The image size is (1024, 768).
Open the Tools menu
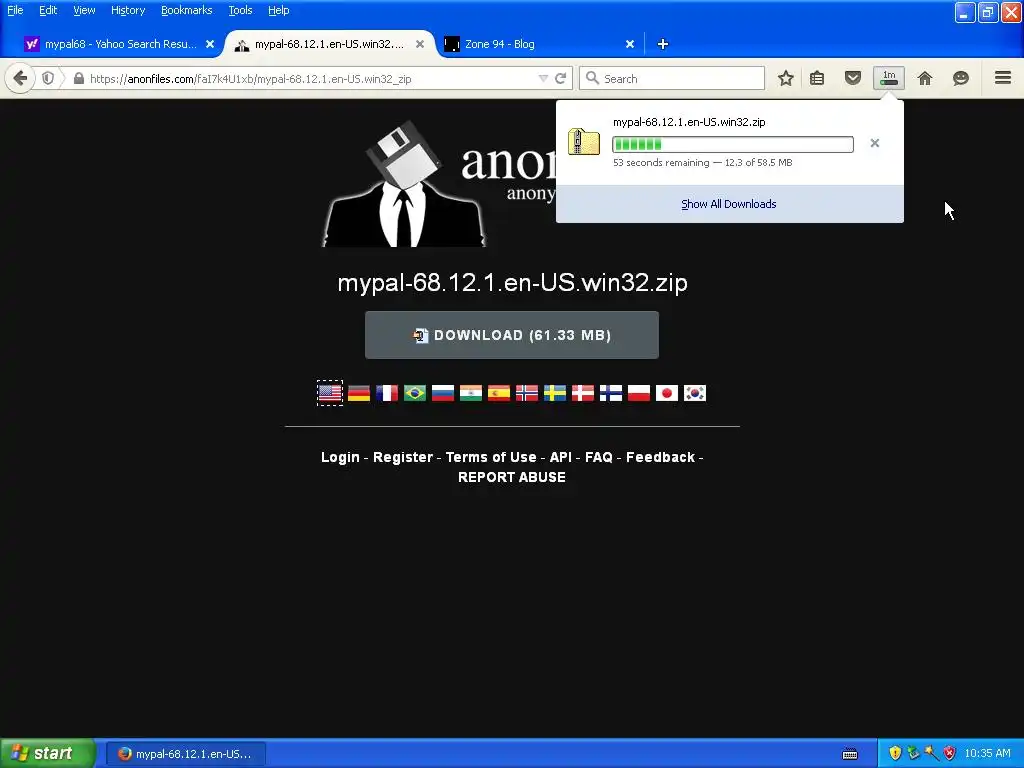click(240, 10)
